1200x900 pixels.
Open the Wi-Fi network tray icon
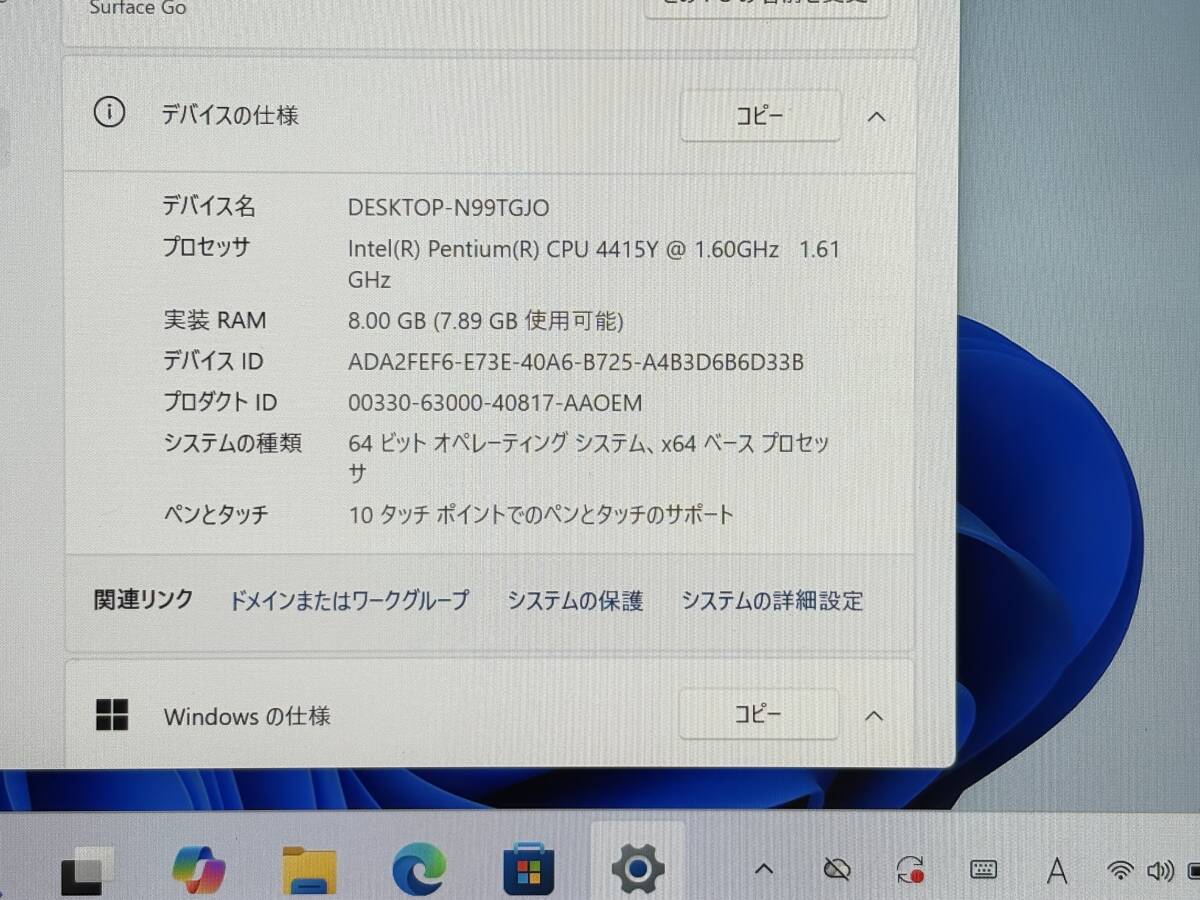1122,871
